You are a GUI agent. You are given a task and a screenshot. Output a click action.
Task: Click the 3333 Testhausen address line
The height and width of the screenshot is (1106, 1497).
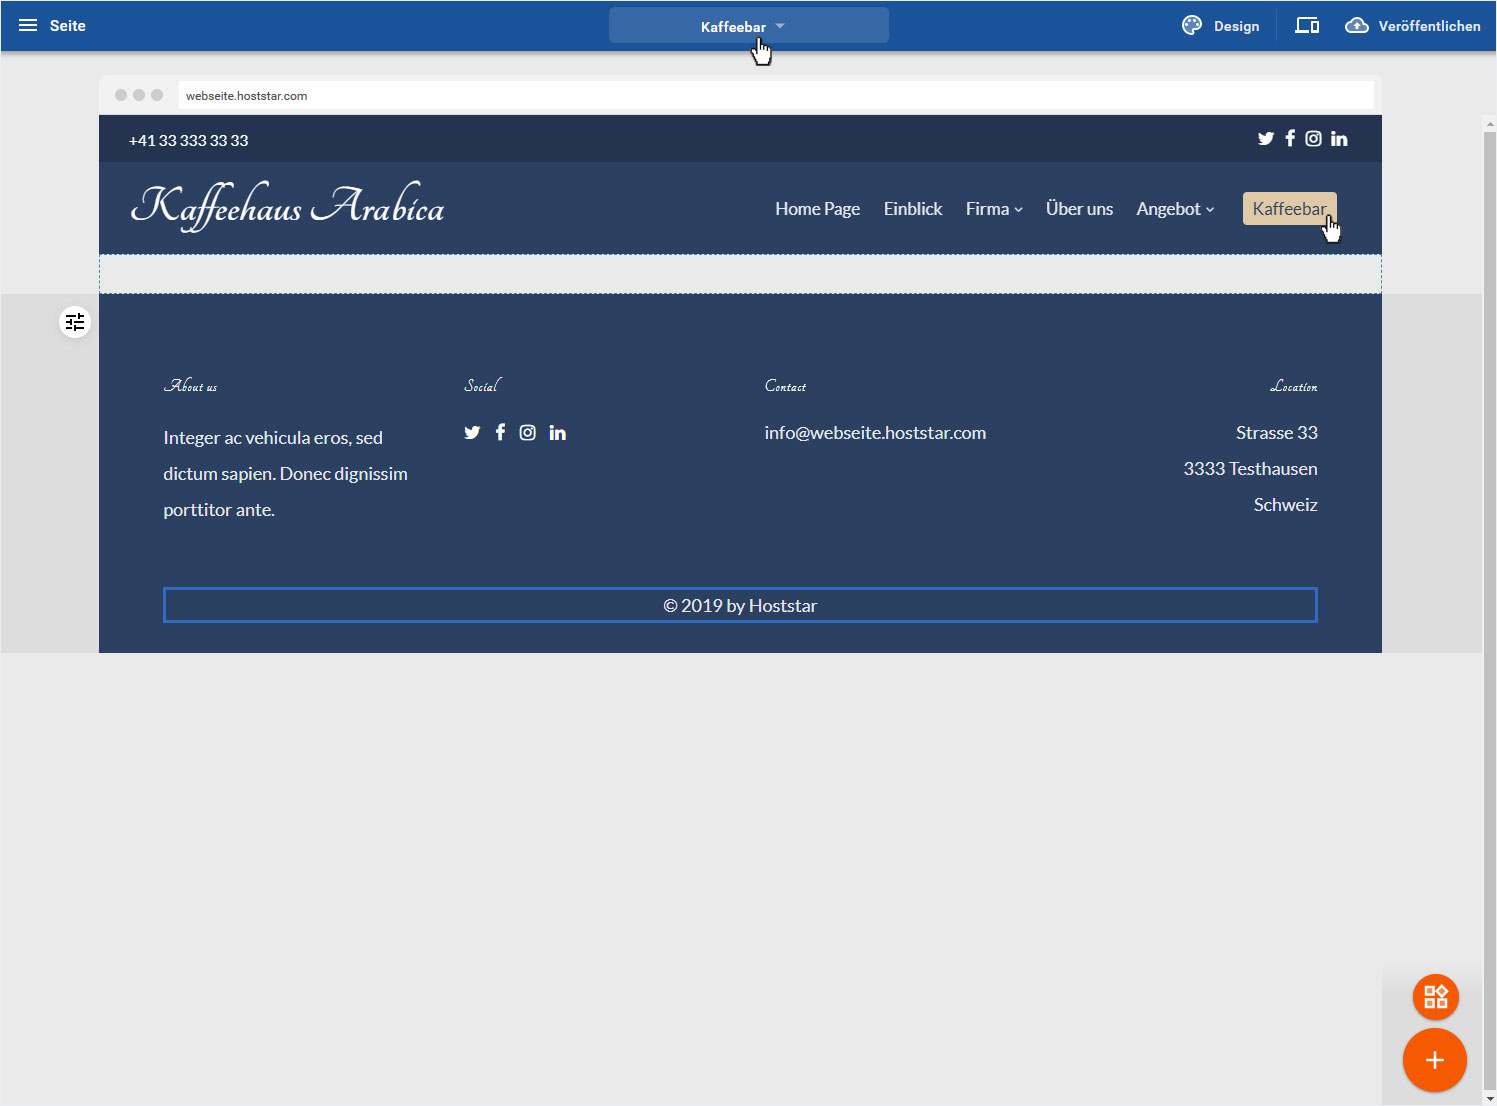tap(1250, 469)
